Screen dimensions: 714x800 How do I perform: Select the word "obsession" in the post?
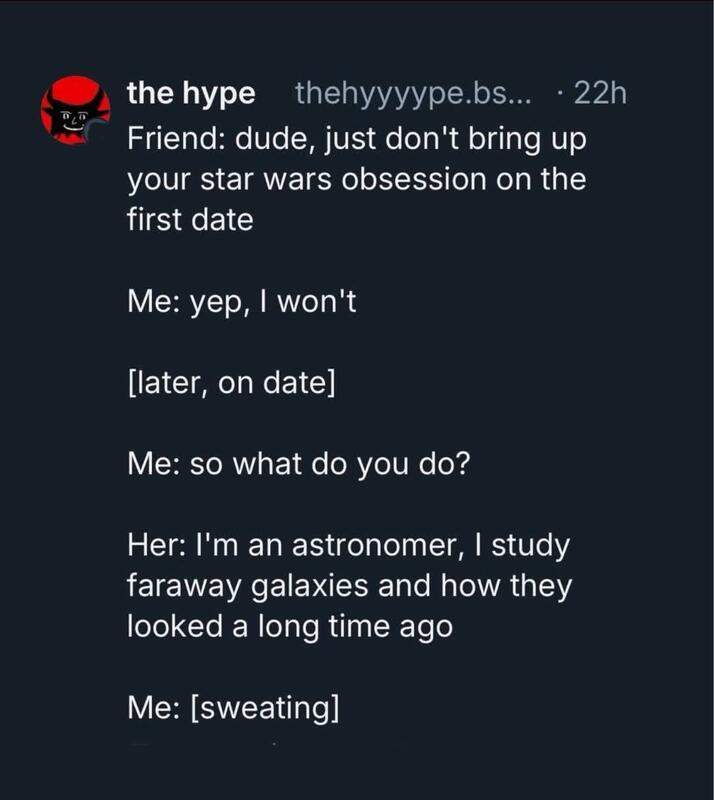coord(414,179)
